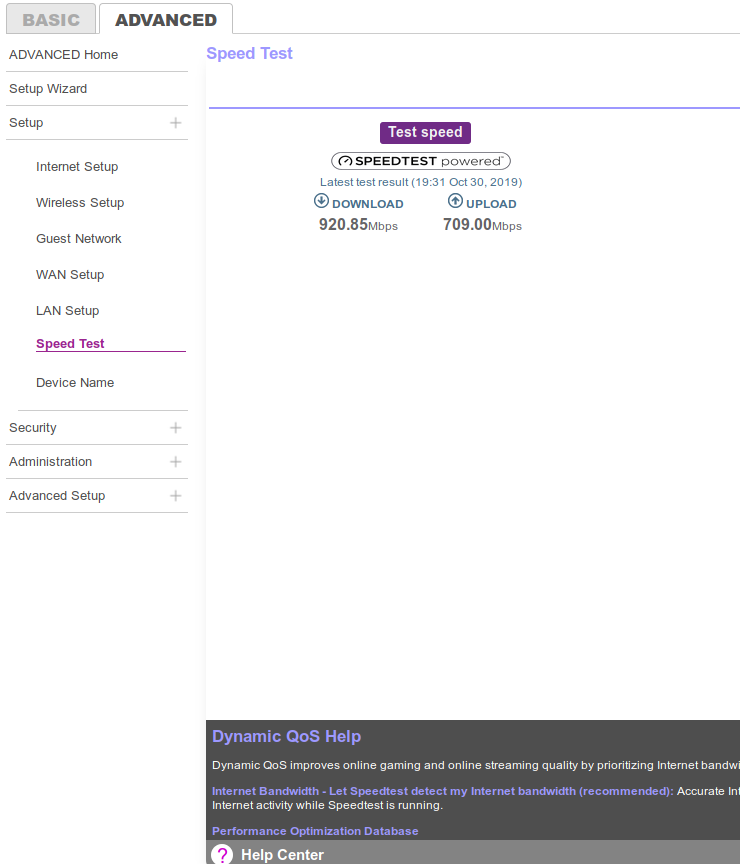Expand the Security section

(x=176, y=428)
